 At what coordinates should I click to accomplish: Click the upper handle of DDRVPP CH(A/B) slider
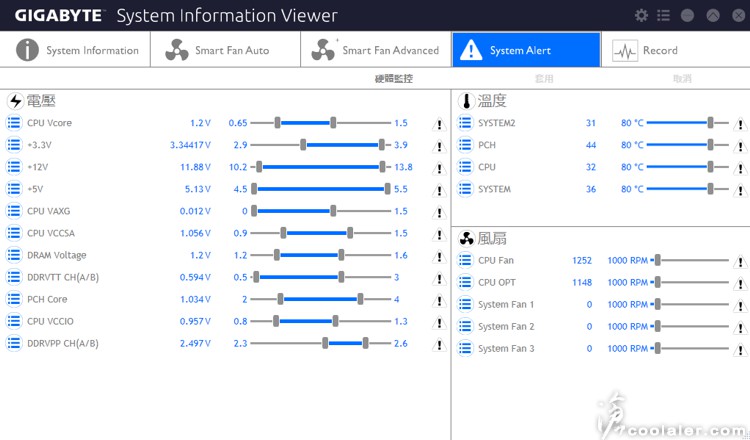coord(365,343)
